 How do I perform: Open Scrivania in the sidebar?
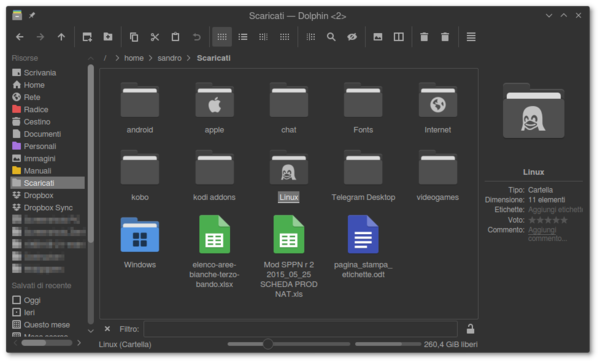48,73
